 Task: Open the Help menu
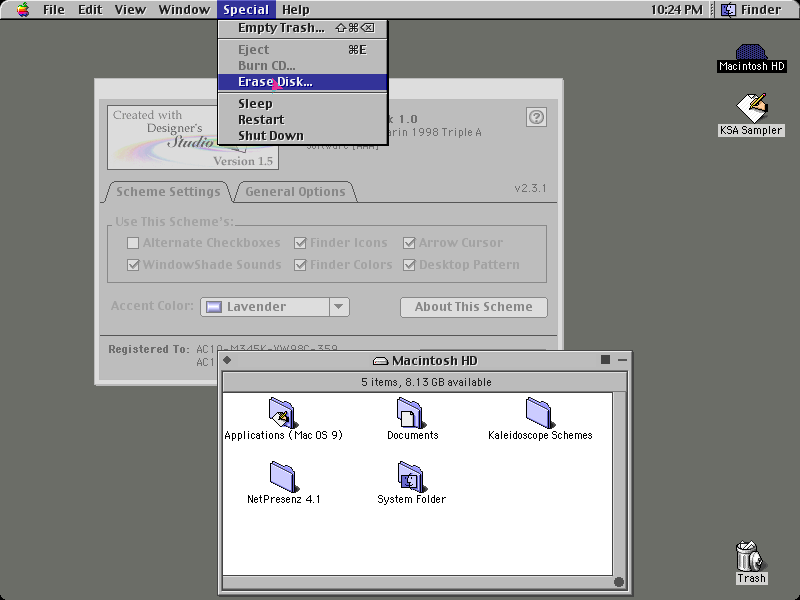(296, 10)
